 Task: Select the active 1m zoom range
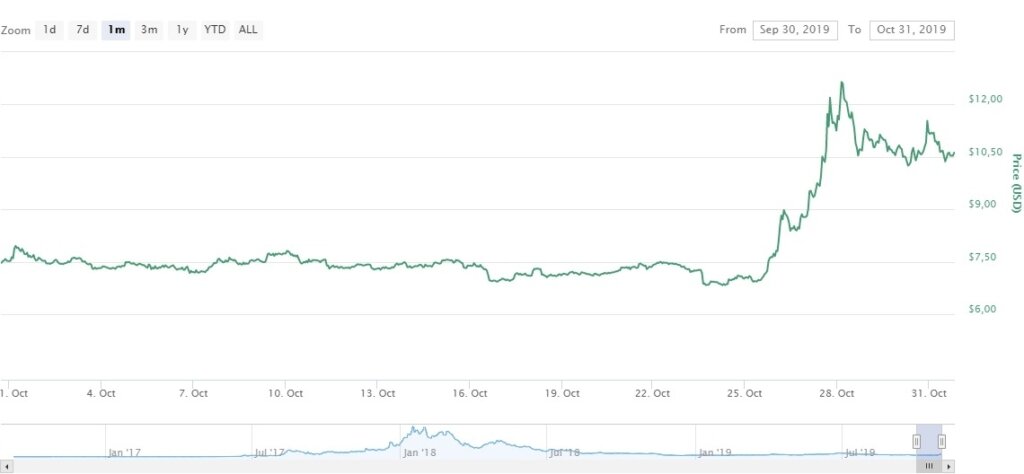[116, 30]
